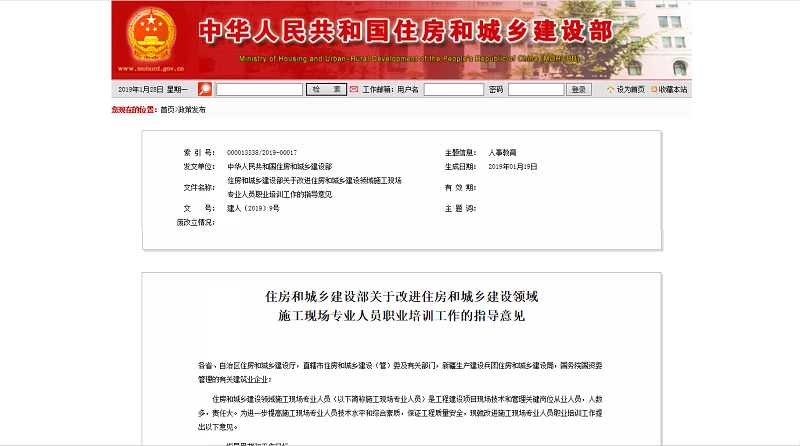Click the 有效期 label
This screenshot has height=446, width=800.
tap(460, 187)
